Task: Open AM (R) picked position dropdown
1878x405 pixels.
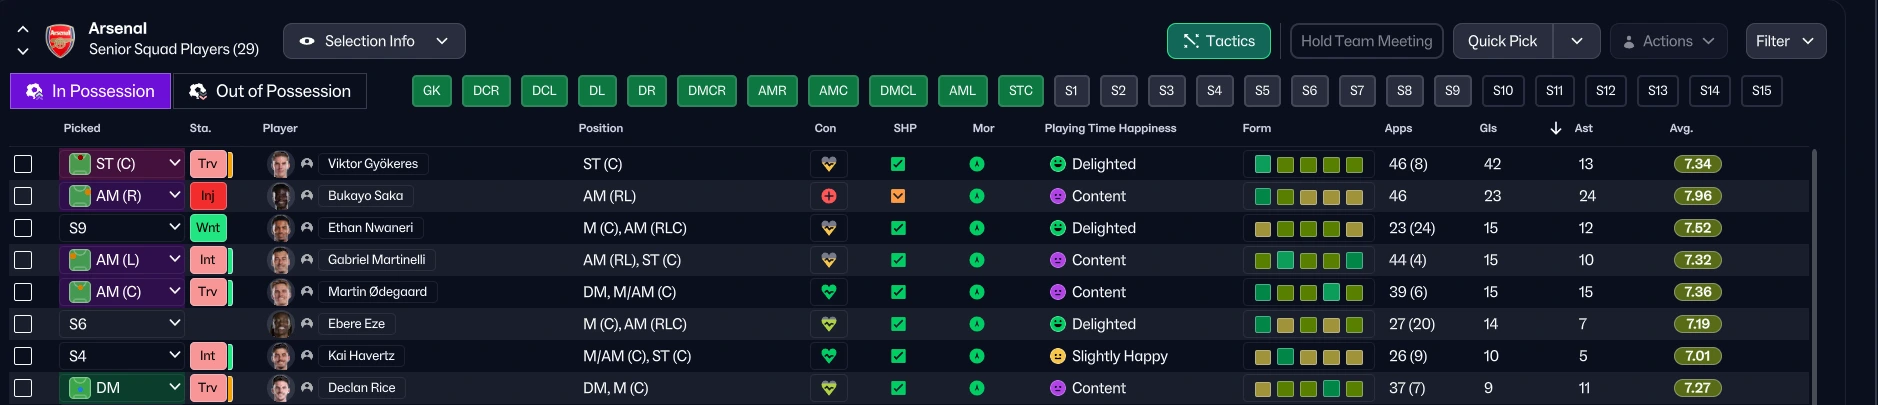Action: [121, 196]
